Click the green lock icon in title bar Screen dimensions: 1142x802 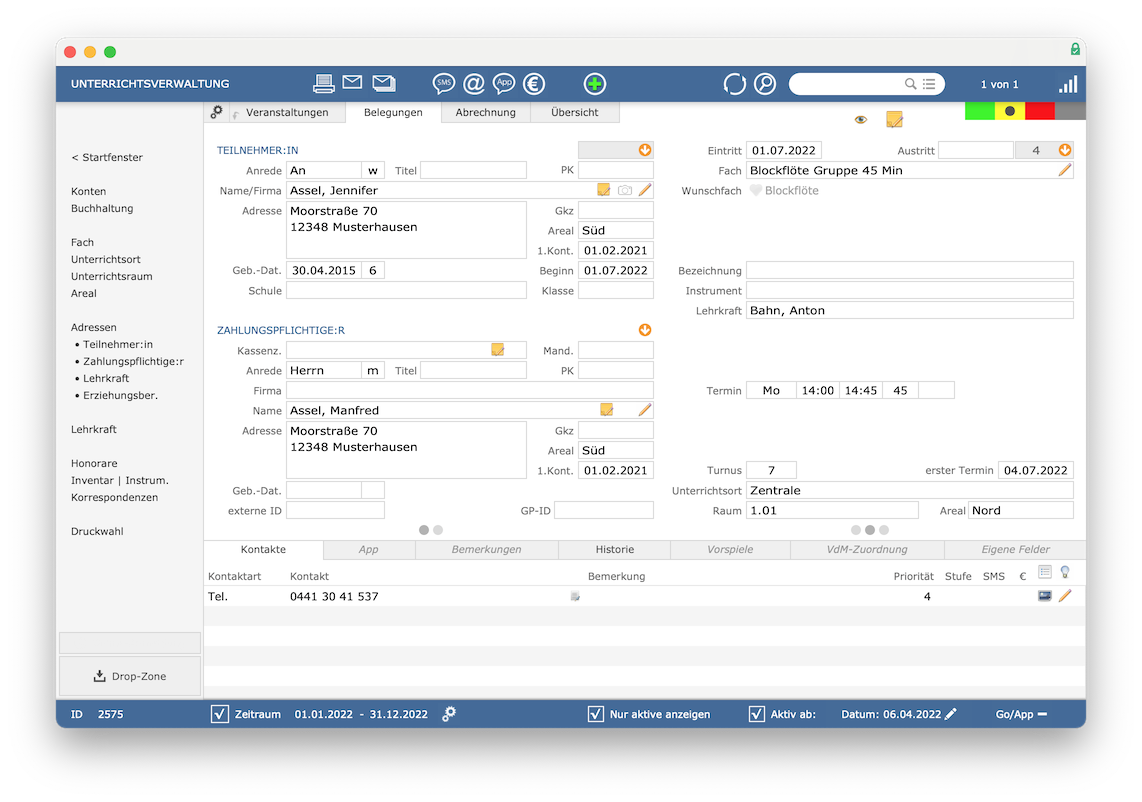[1075, 50]
